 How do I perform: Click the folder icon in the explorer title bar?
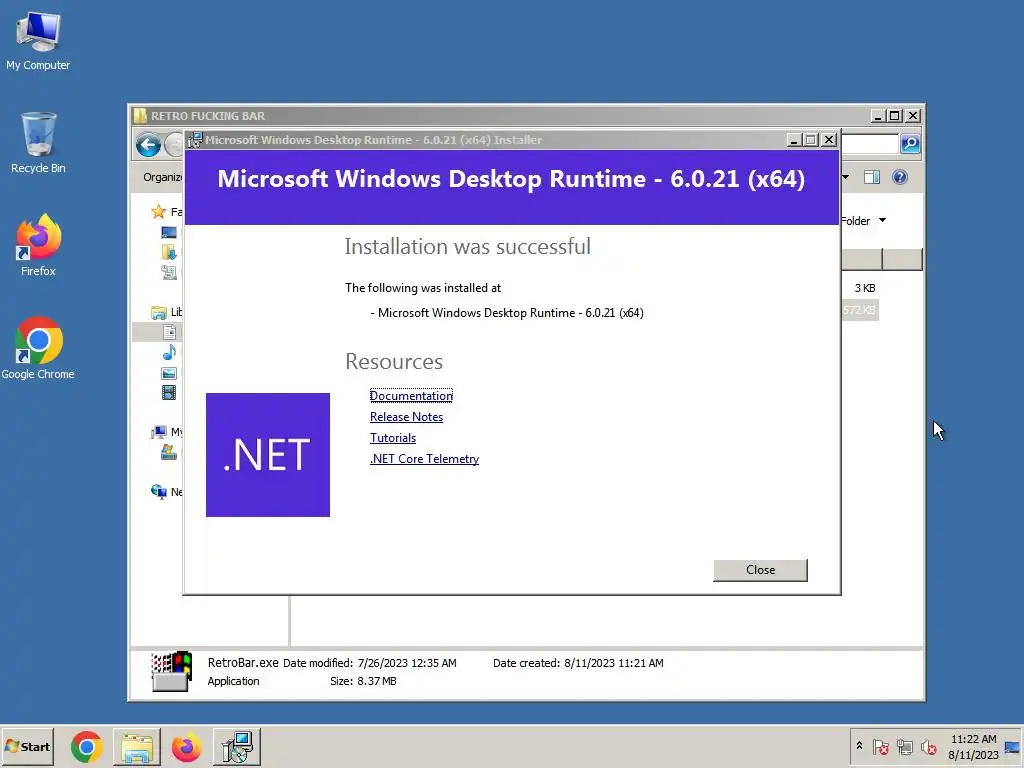[140, 116]
